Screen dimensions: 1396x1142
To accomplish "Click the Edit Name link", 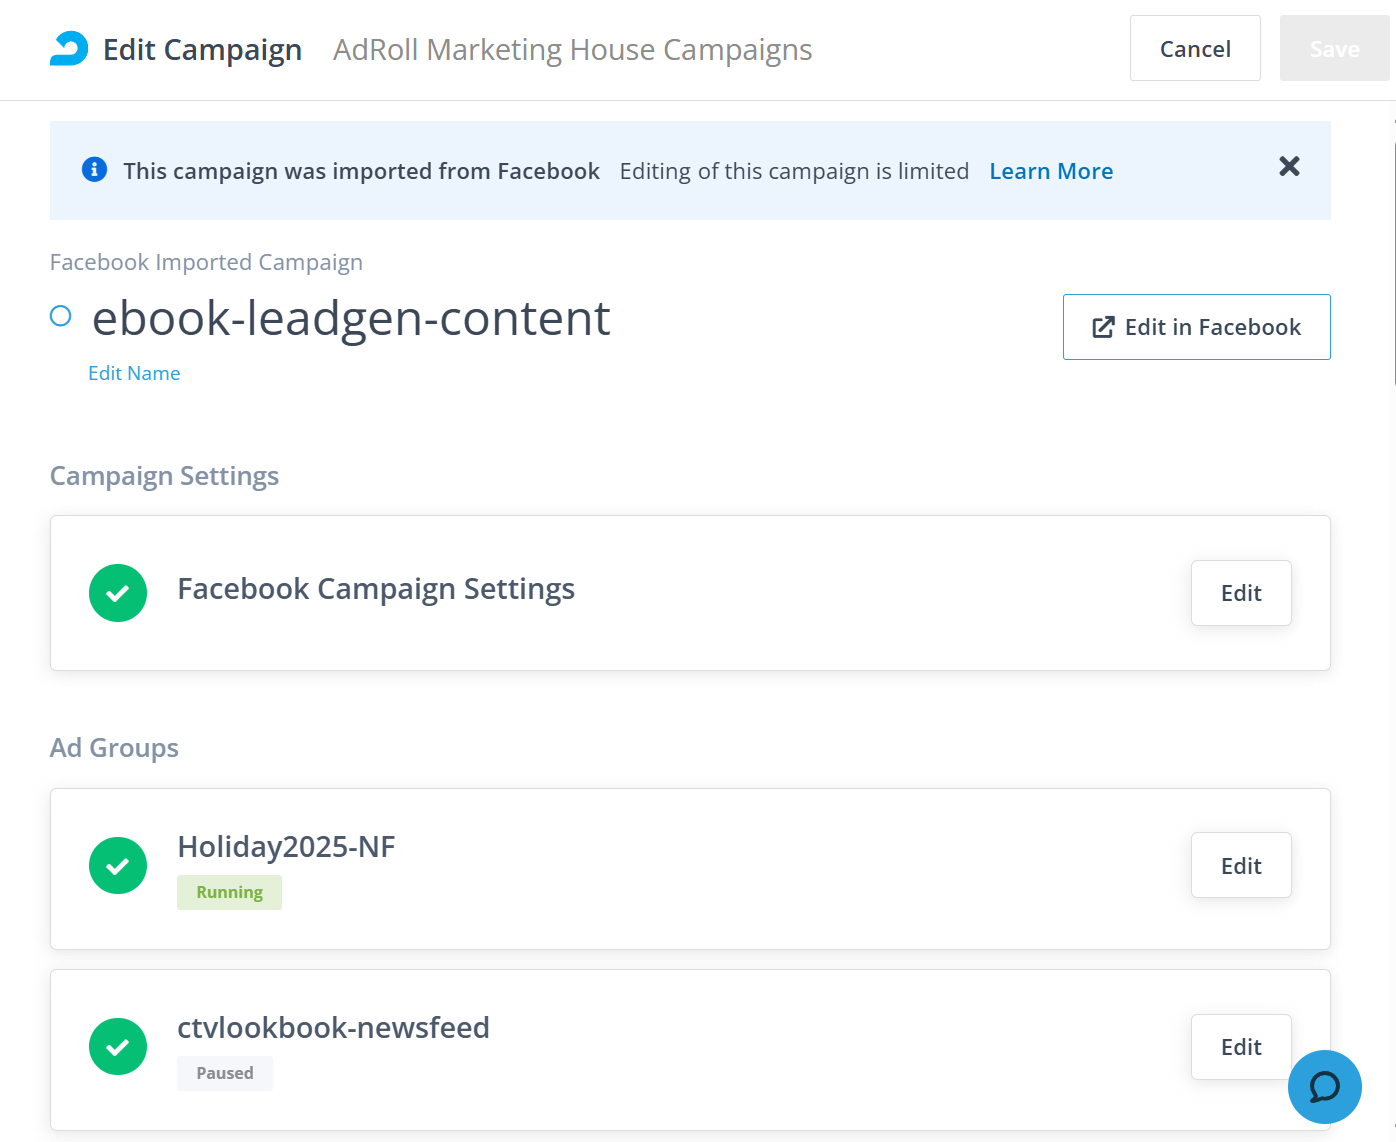I will (x=134, y=373).
